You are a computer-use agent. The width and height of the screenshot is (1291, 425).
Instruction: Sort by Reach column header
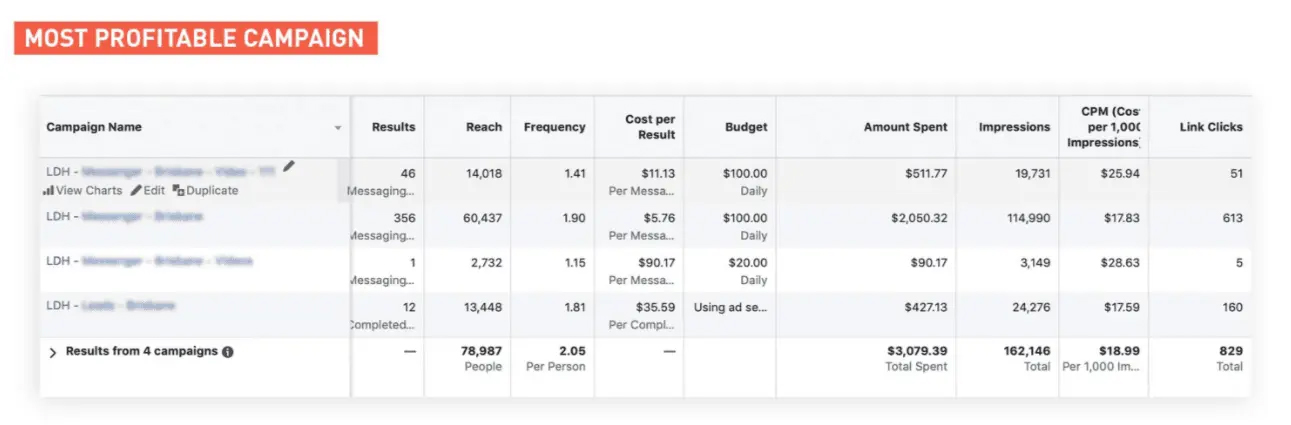tap(483, 127)
